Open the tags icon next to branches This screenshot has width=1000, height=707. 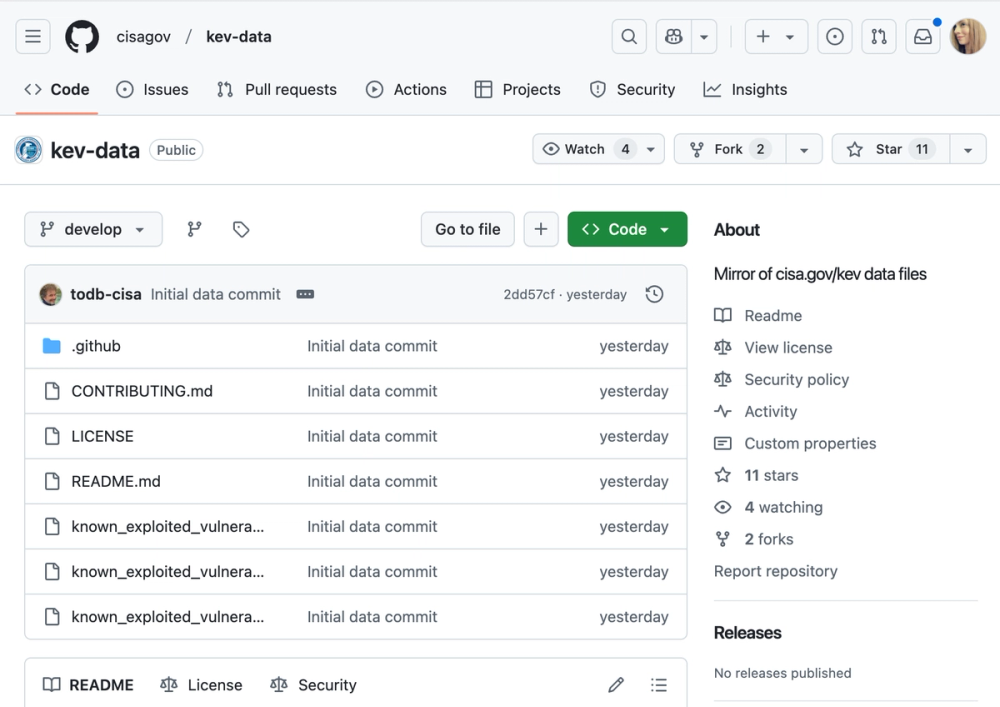[240, 229]
